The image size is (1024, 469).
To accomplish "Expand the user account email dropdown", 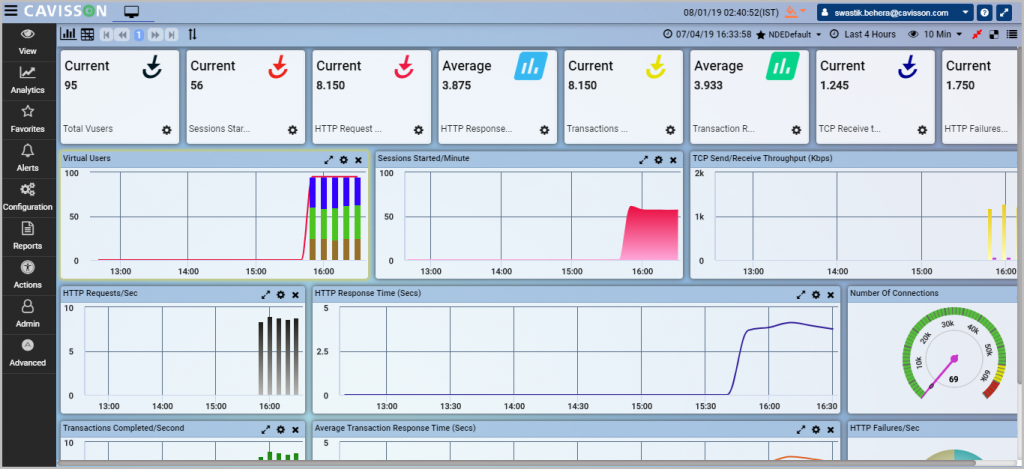I will (x=895, y=12).
